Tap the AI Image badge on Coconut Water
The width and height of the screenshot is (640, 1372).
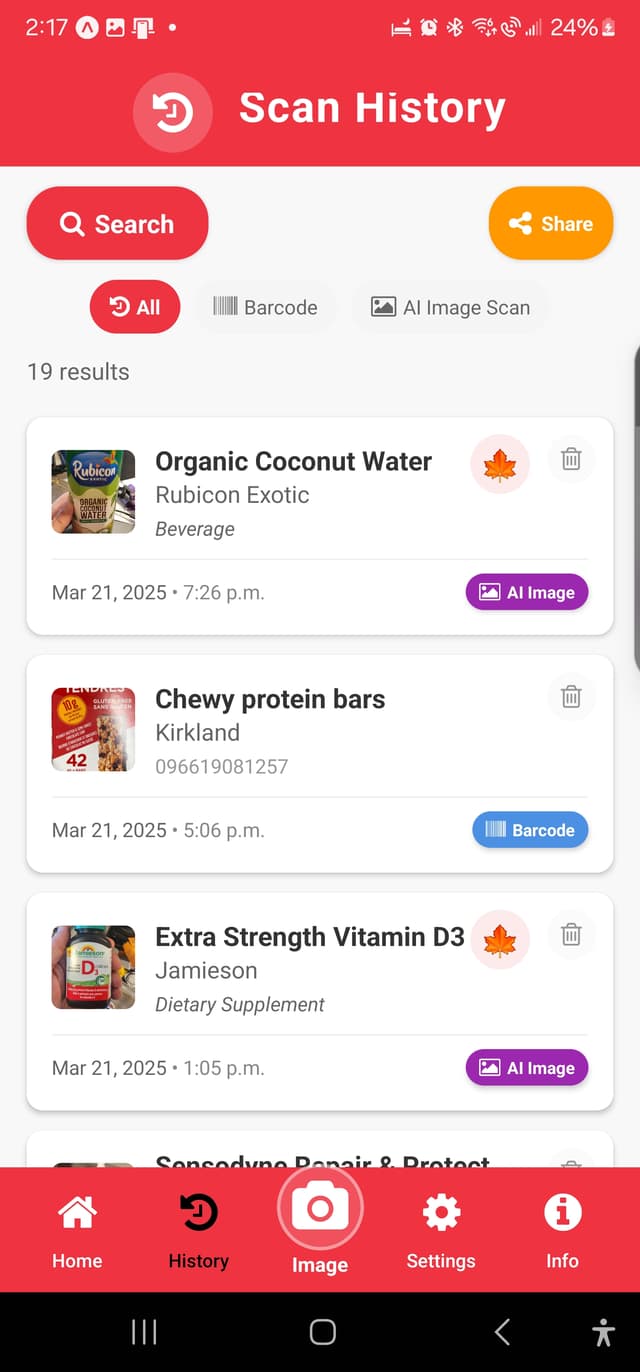coord(526,592)
